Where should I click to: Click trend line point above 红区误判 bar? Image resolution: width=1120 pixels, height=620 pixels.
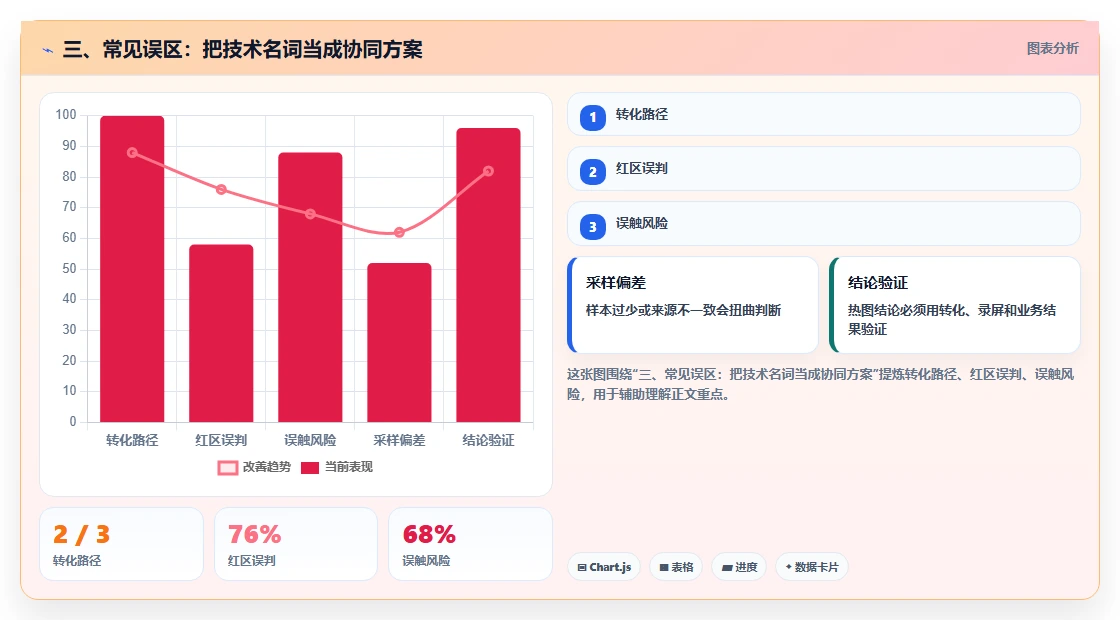pyautogui.click(x=221, y=189)
